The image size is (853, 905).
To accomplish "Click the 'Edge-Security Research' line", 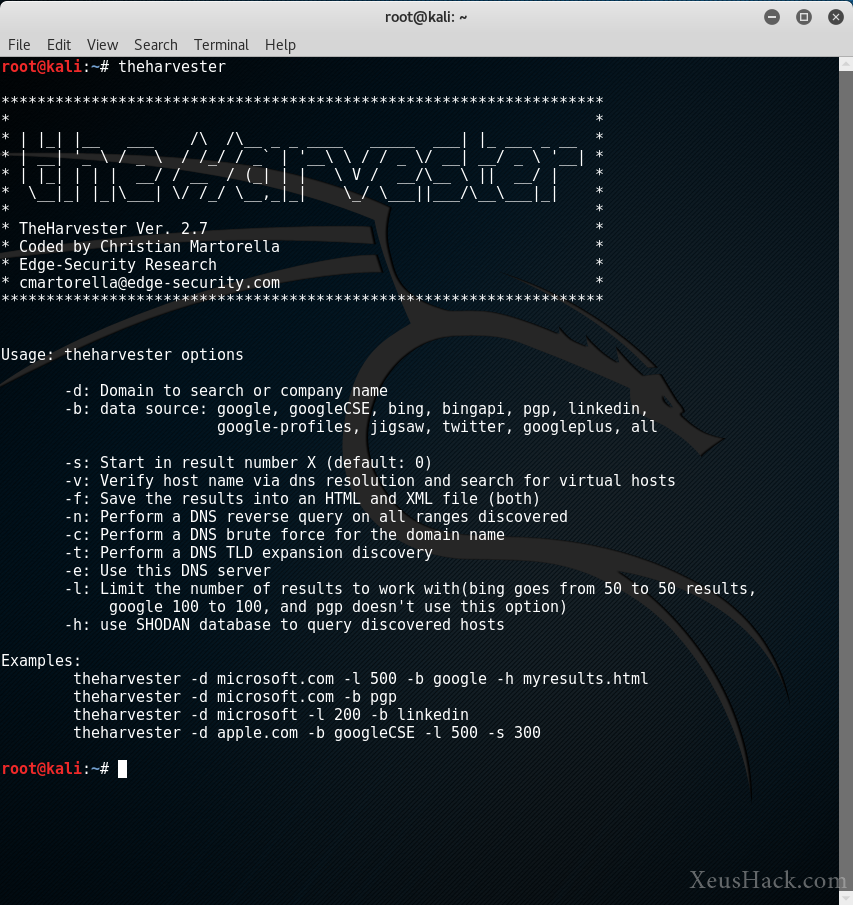I will pyautogui.click(x=118, y=264).
